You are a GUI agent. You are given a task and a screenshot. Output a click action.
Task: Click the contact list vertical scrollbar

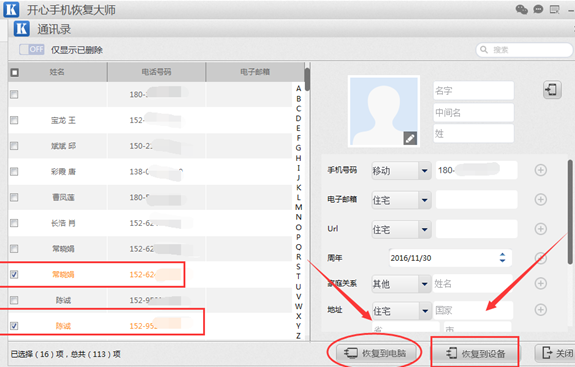click(x=307, y=80)
